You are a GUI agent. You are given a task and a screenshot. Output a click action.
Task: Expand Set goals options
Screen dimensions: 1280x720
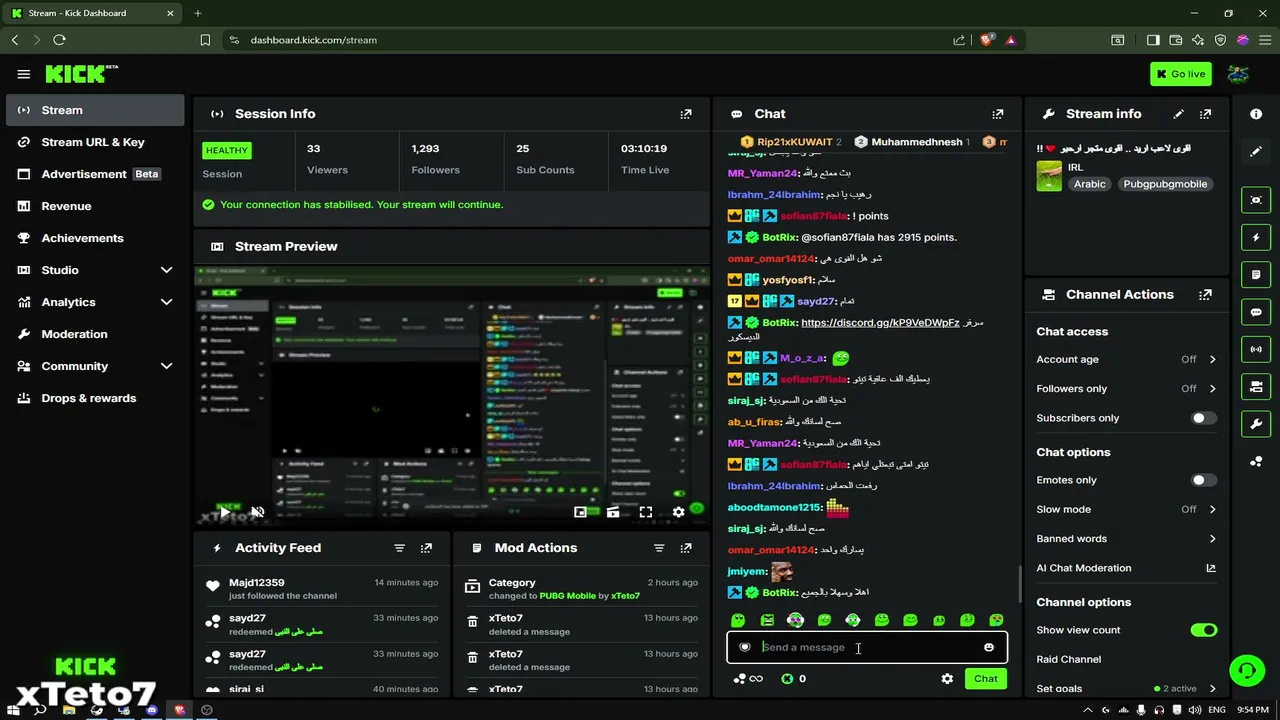click(1212, 688)
